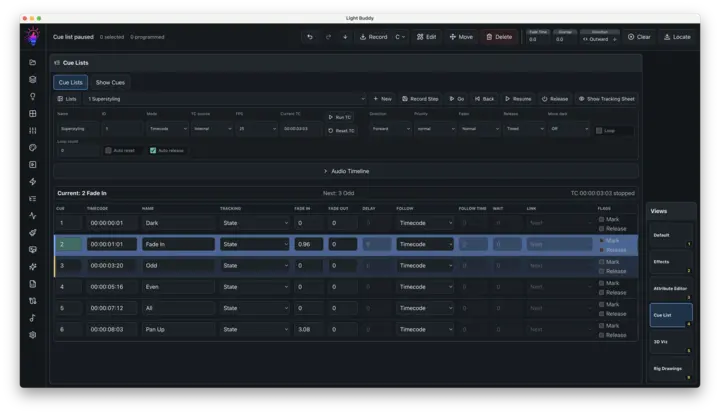Check Release flag for cue 1 Dark
Viewport: 720px width, 414px height.
click(602, 229)
